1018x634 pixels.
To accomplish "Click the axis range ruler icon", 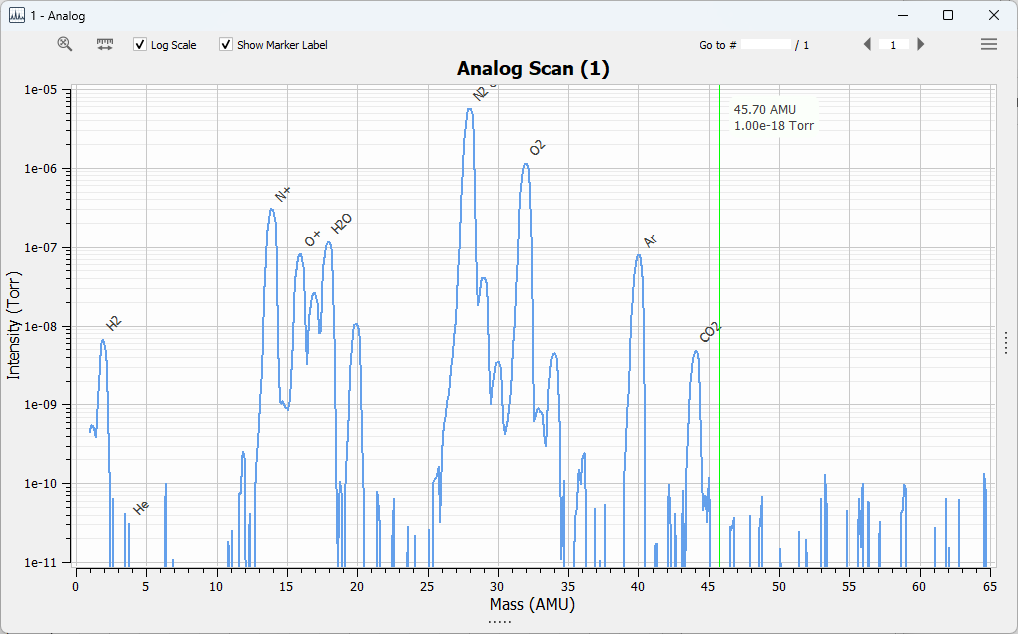I will coord(105,44).
